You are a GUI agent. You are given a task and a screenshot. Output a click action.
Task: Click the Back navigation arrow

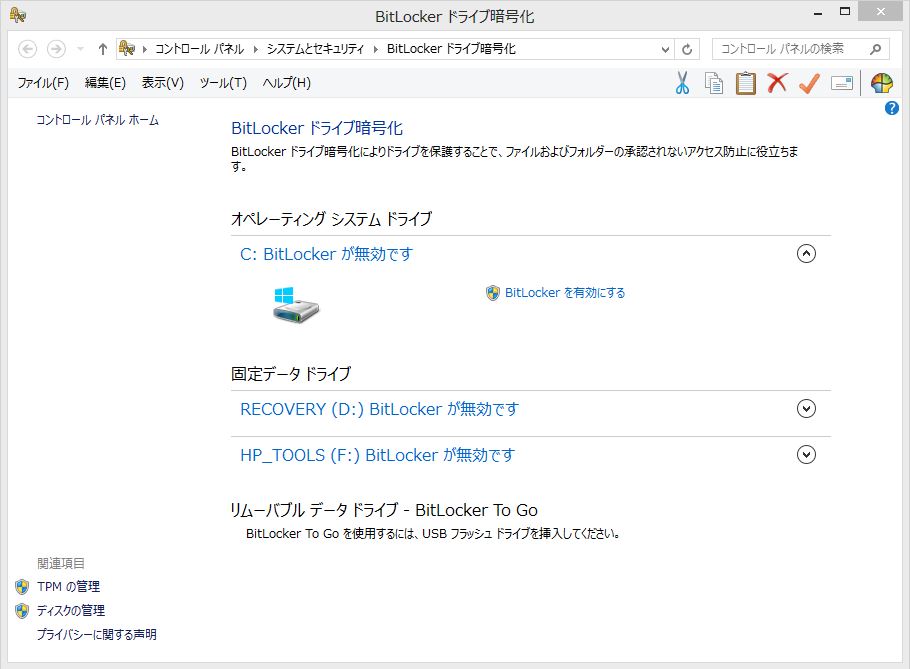(x=27, y=49)
